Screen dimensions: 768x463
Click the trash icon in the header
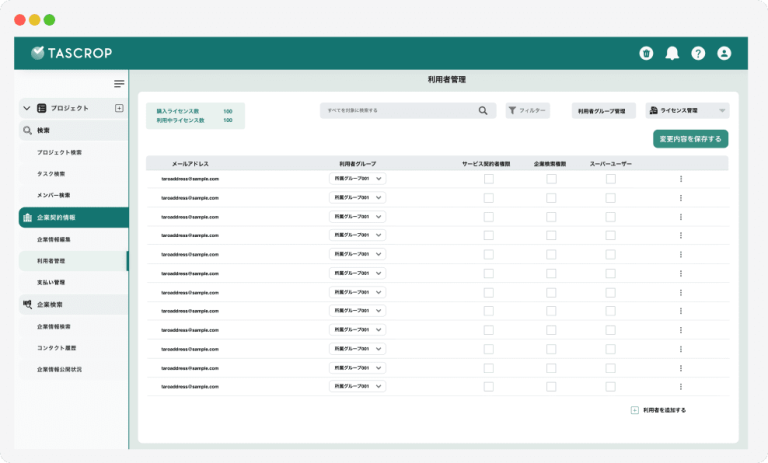[646, 53]
